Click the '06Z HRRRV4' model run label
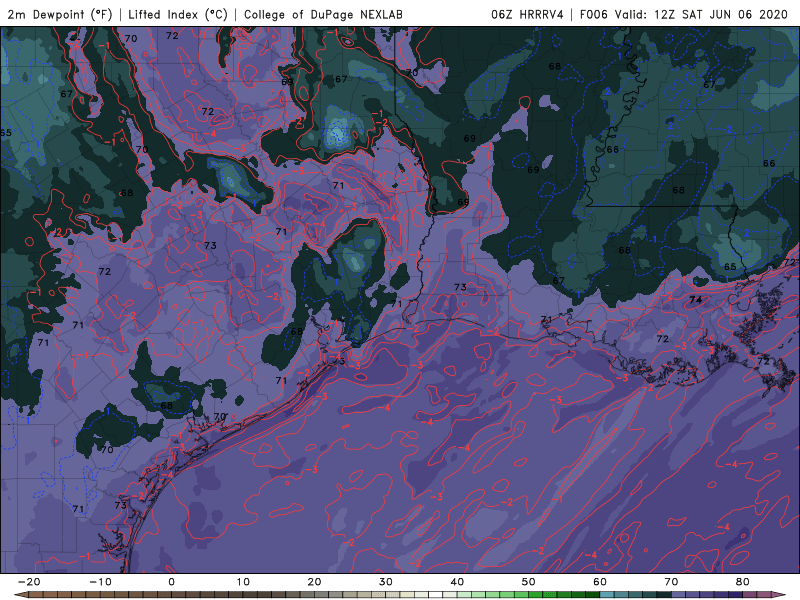The image size is (800, 600). [527, 14]
